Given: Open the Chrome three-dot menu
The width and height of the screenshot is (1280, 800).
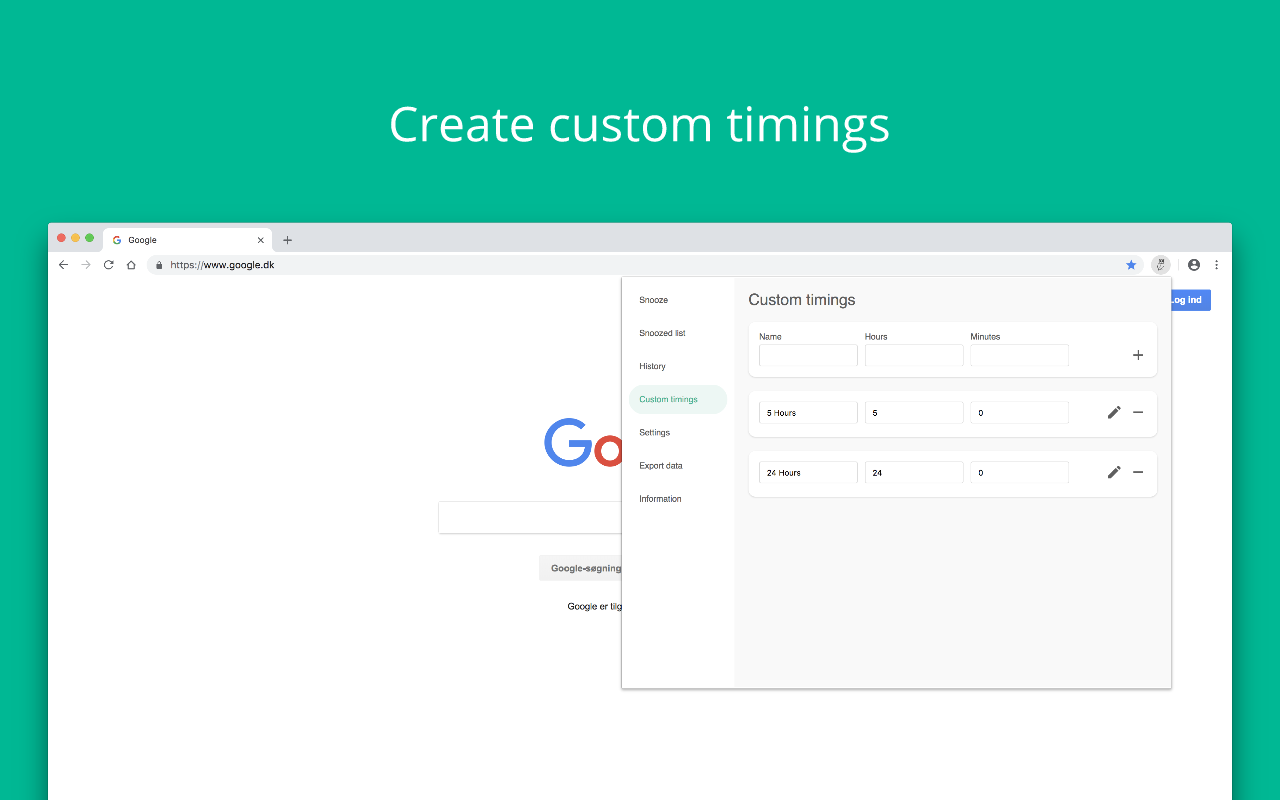Looking at the screenshot, I should (x=1216, y=265).
